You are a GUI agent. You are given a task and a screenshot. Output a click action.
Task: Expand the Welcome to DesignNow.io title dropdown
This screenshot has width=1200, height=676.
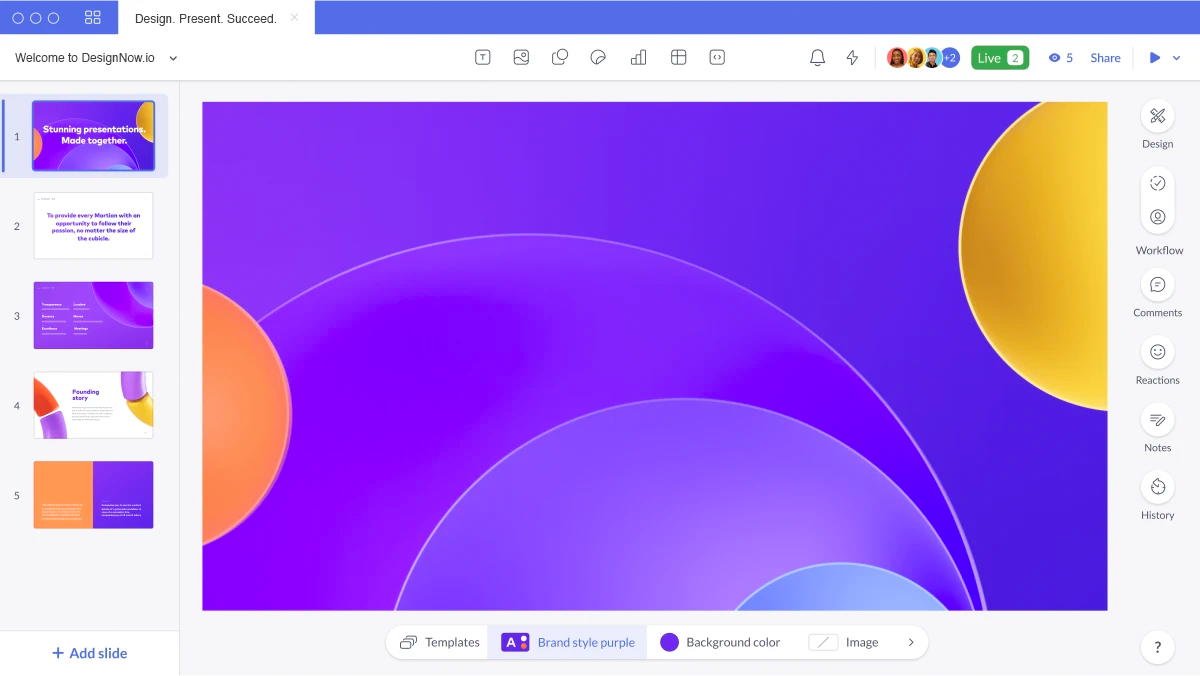click(173, 58)
